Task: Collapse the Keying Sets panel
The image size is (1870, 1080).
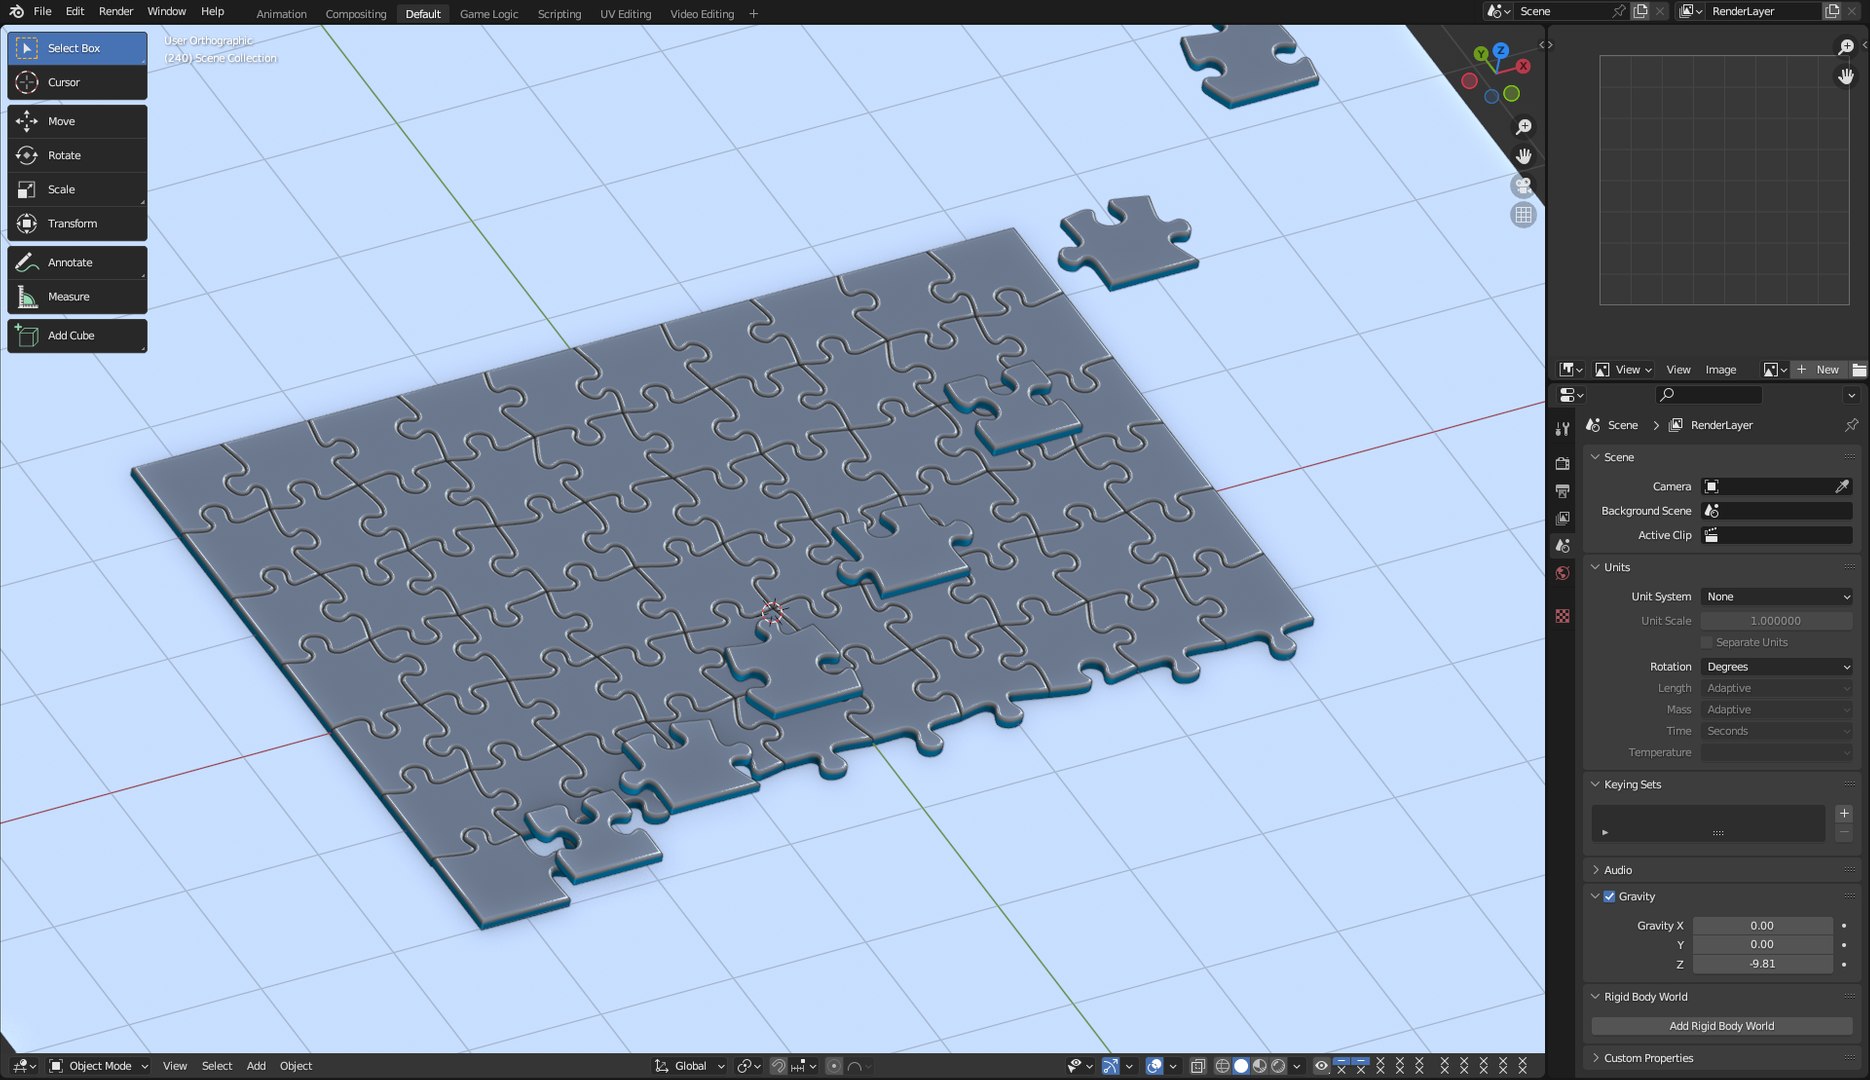Action: (x=1632, y=785)
